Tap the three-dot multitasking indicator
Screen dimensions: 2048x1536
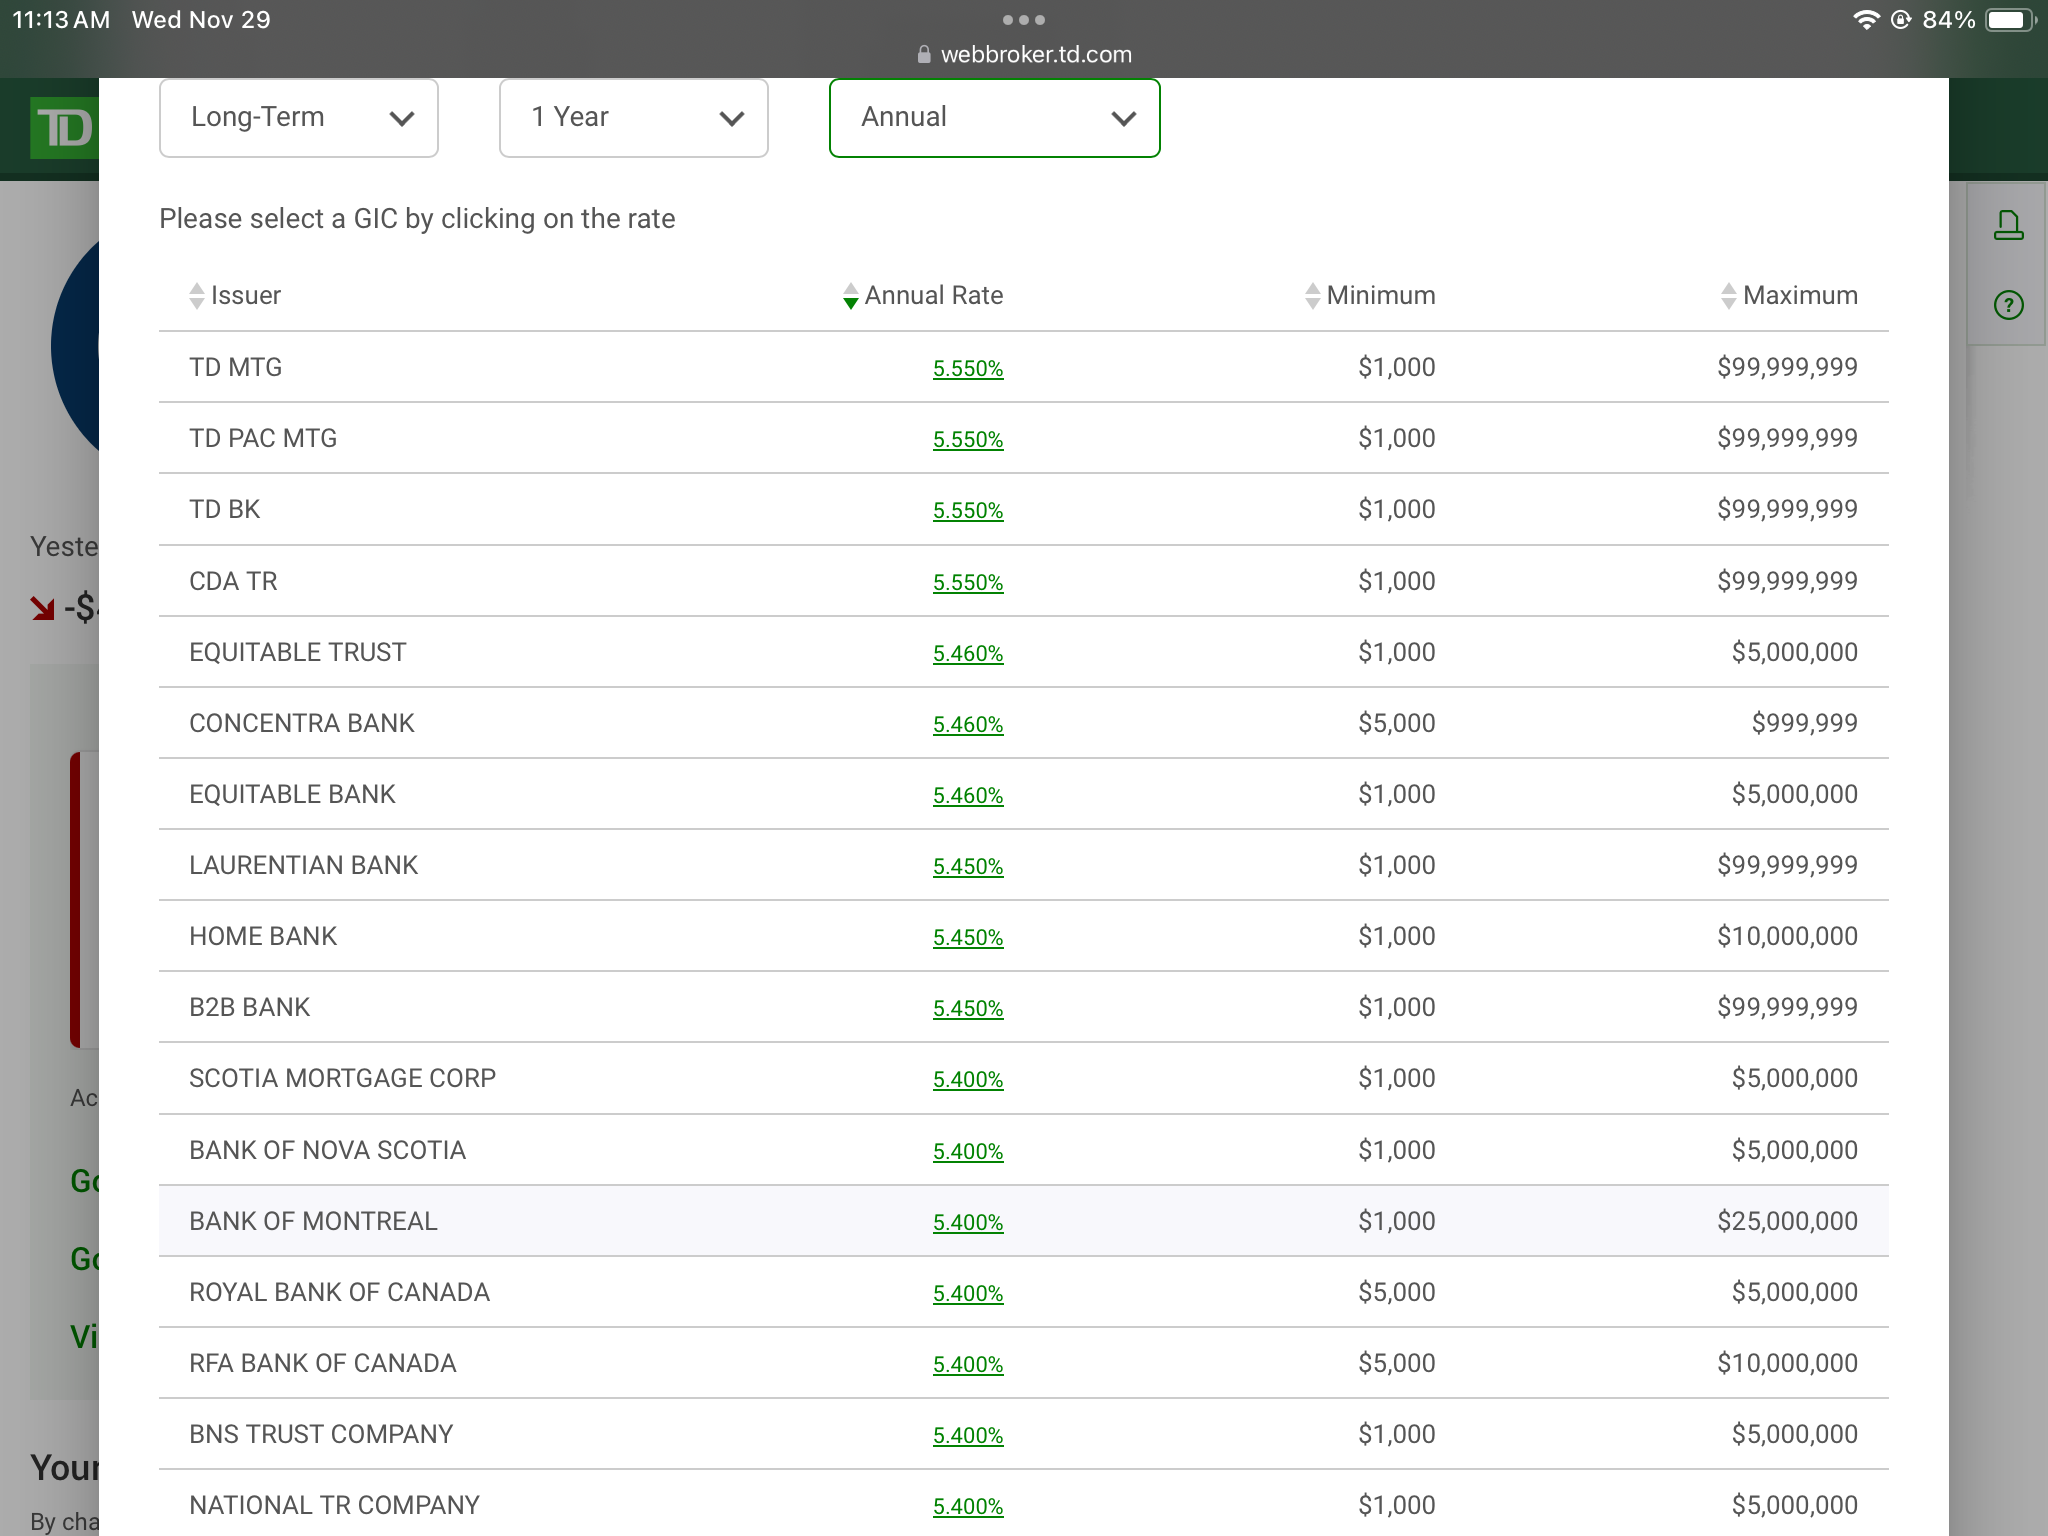(1024, 20)
